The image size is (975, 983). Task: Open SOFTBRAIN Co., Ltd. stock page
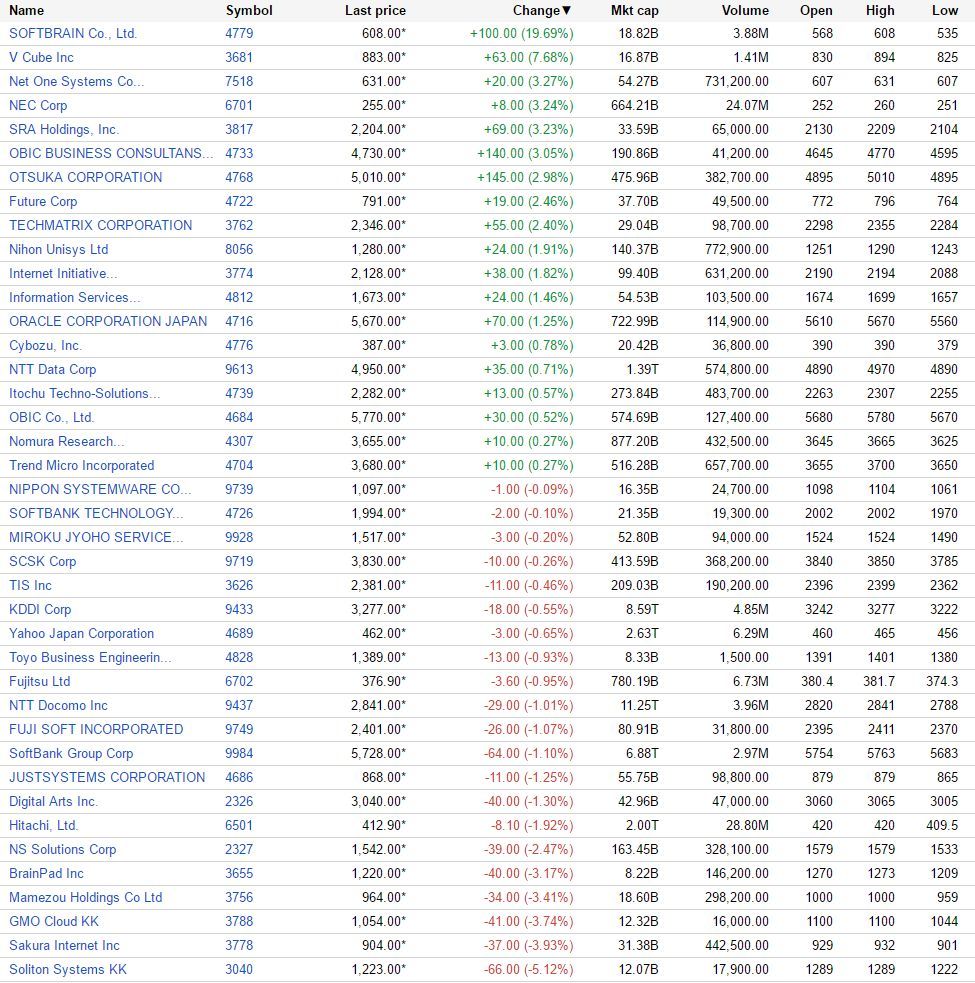[73, 34]
